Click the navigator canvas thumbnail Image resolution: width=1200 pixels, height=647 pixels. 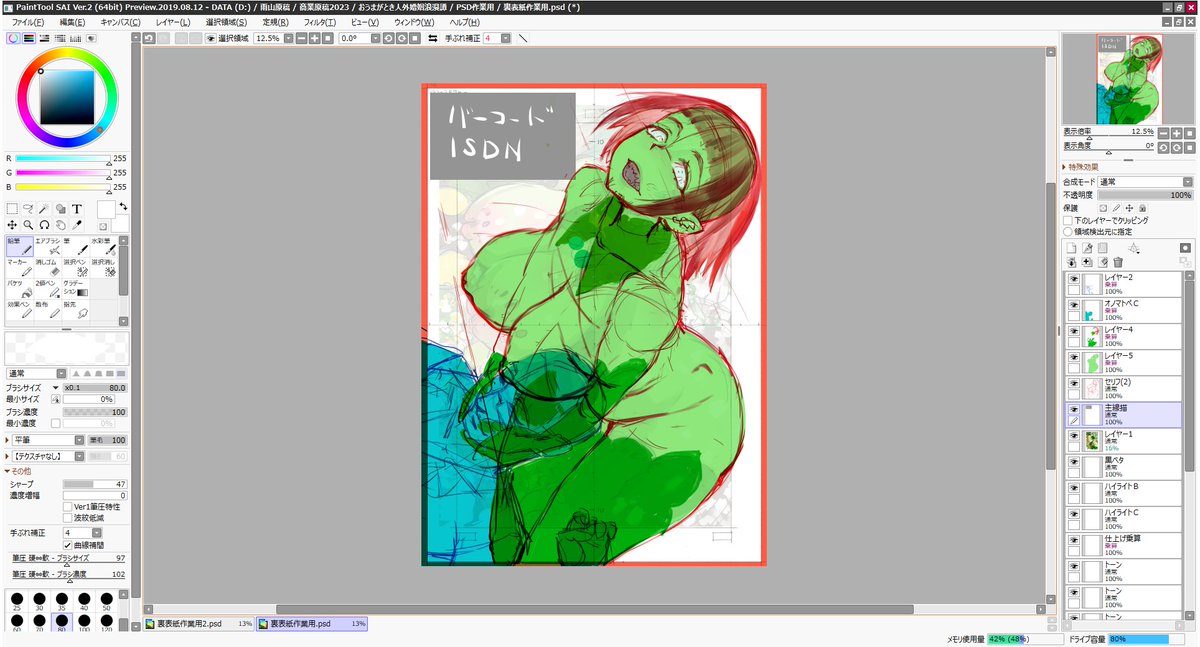(x=1129, y=78)
